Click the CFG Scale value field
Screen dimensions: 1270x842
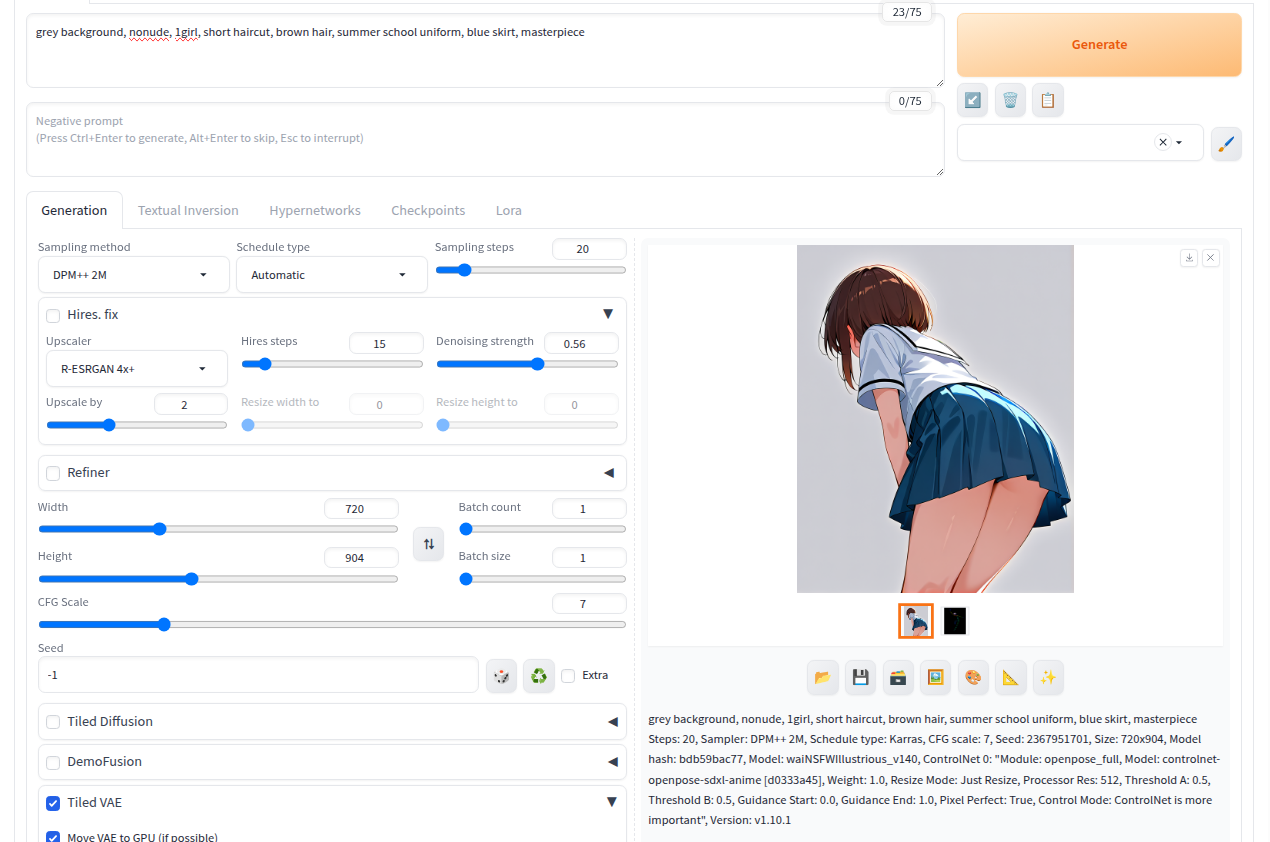[589, 604]
